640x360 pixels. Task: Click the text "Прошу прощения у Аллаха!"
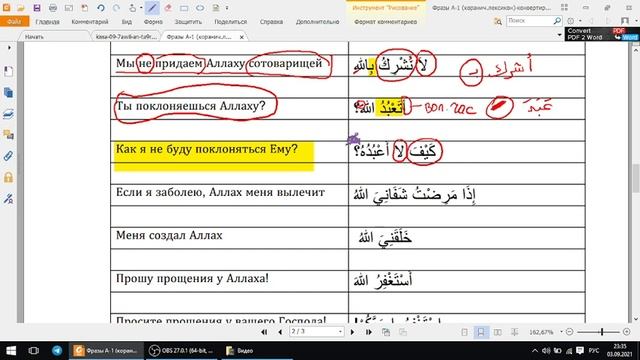tap(192, 279)
